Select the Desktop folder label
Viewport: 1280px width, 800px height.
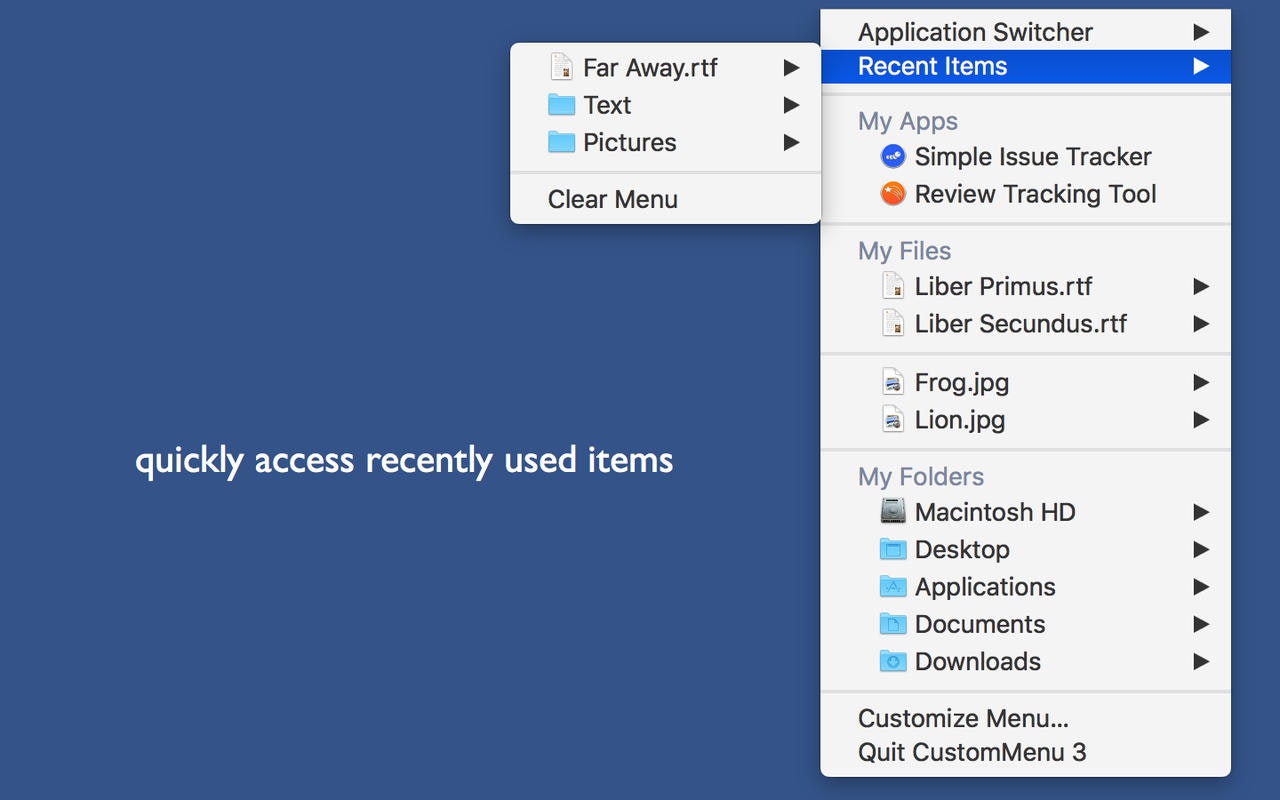[962, 550]
